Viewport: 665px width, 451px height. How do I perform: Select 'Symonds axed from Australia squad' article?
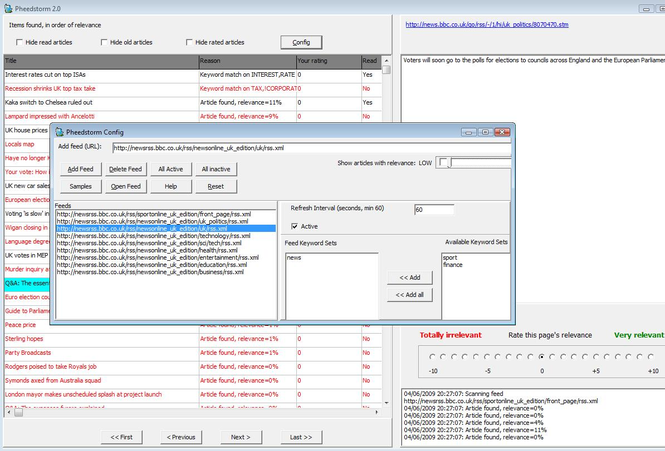click(x=193, y=381)
